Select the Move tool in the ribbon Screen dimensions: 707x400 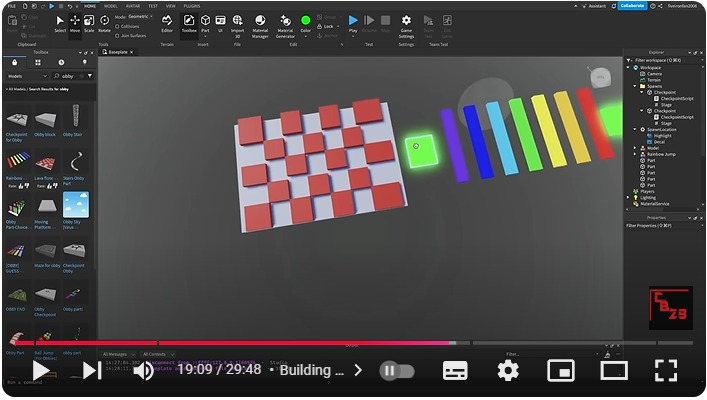tap(75, 22)
